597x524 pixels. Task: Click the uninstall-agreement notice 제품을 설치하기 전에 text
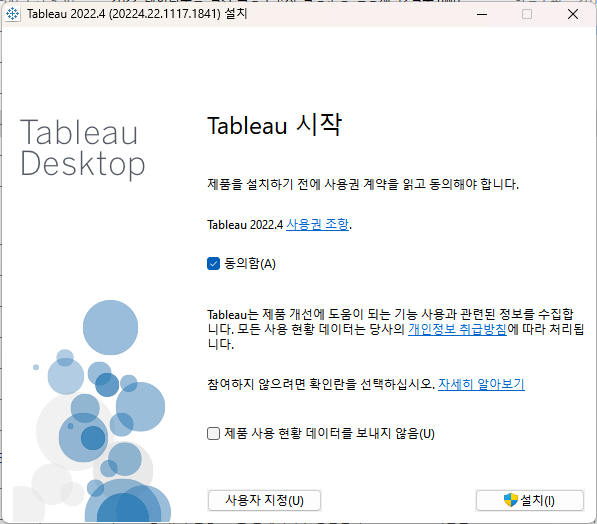pos(363,184)
